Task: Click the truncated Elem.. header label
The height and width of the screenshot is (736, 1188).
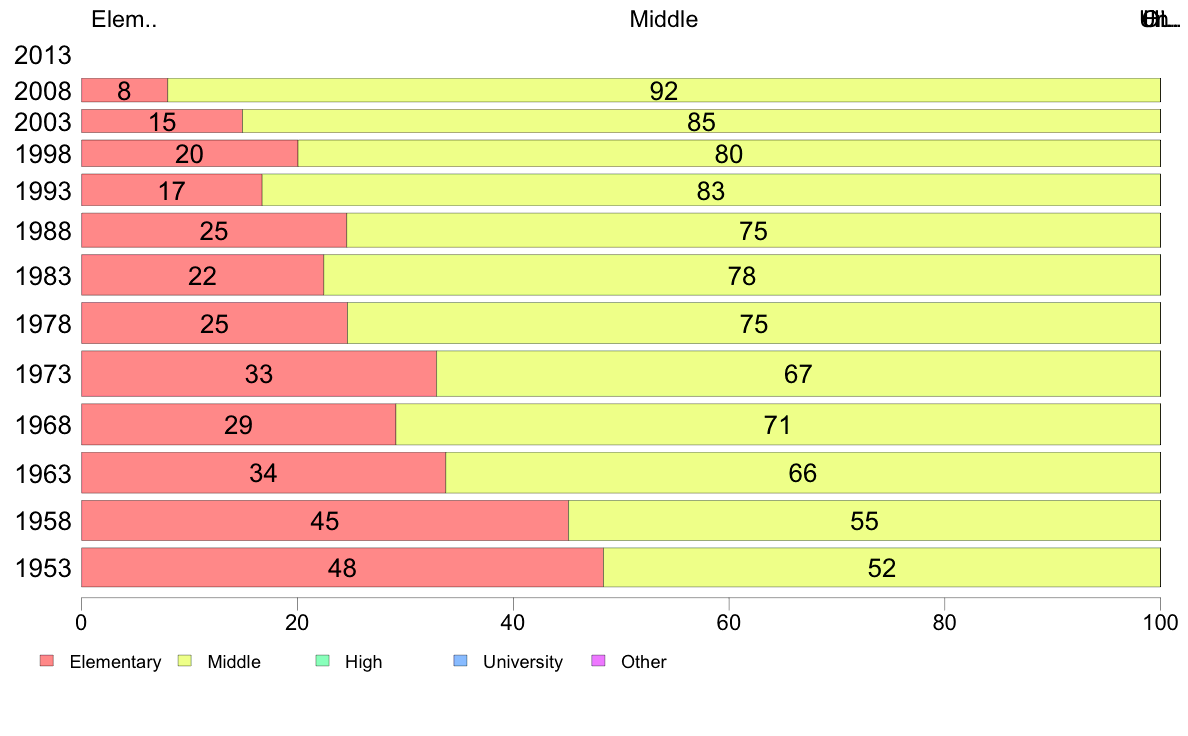Action: [x=124, y=19]
